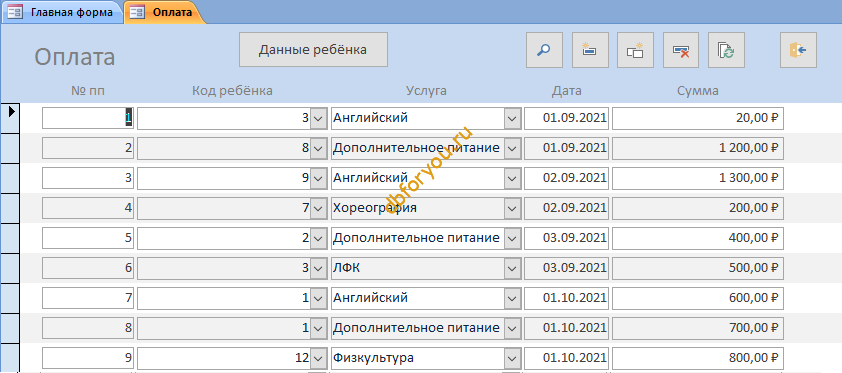Click the date field in row 9

pos(567,357)
